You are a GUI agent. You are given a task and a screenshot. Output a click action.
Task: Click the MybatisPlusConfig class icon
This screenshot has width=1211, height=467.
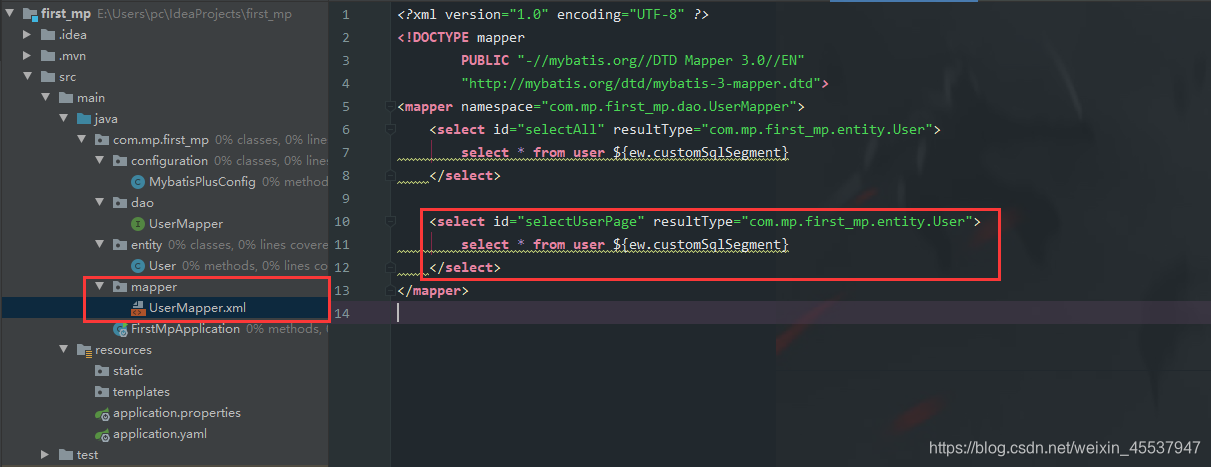pyautogui.click(x=138, y=182)
